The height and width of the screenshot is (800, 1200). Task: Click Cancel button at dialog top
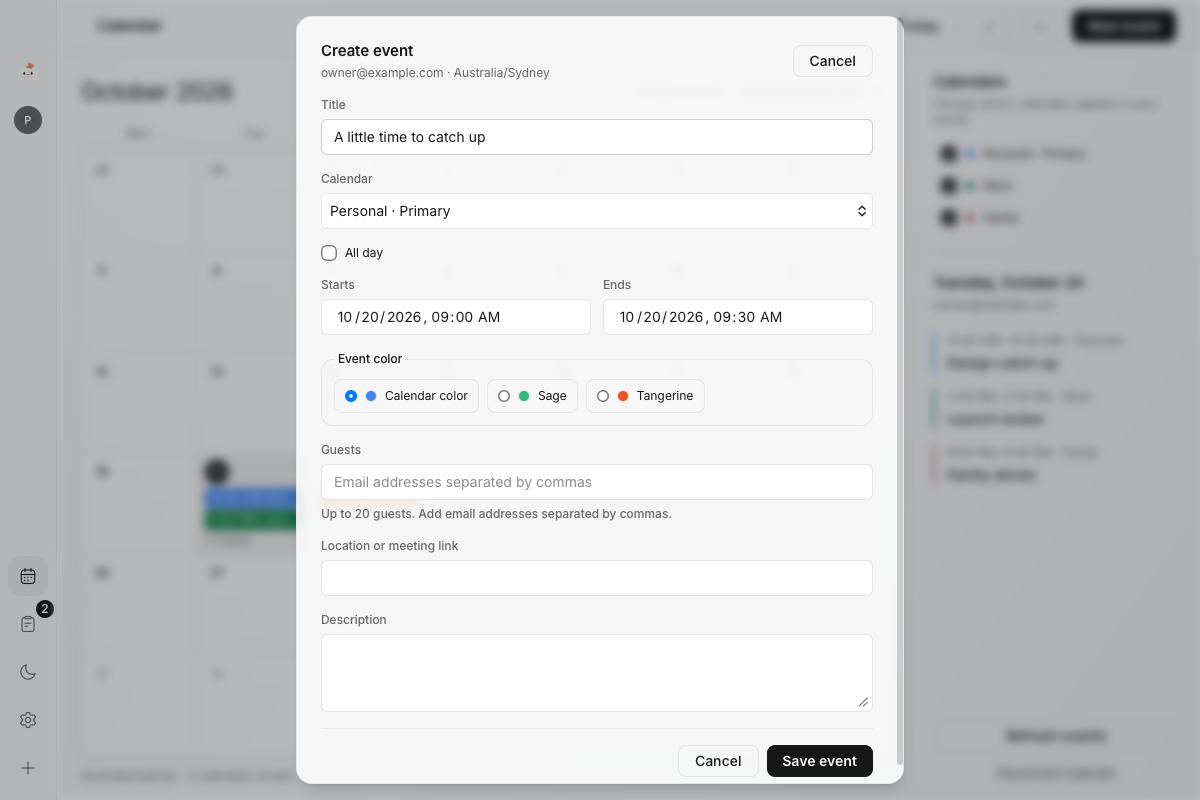pos(833,61)
